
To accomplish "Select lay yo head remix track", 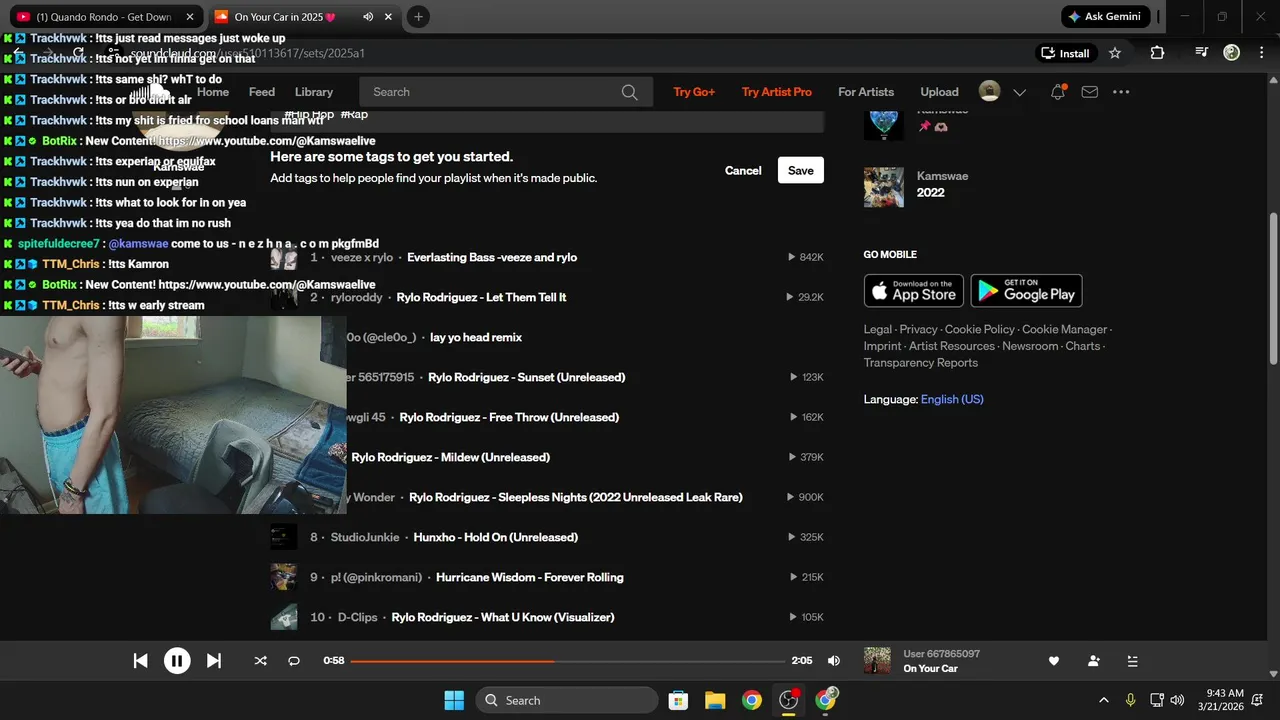I will pos(476,337).
